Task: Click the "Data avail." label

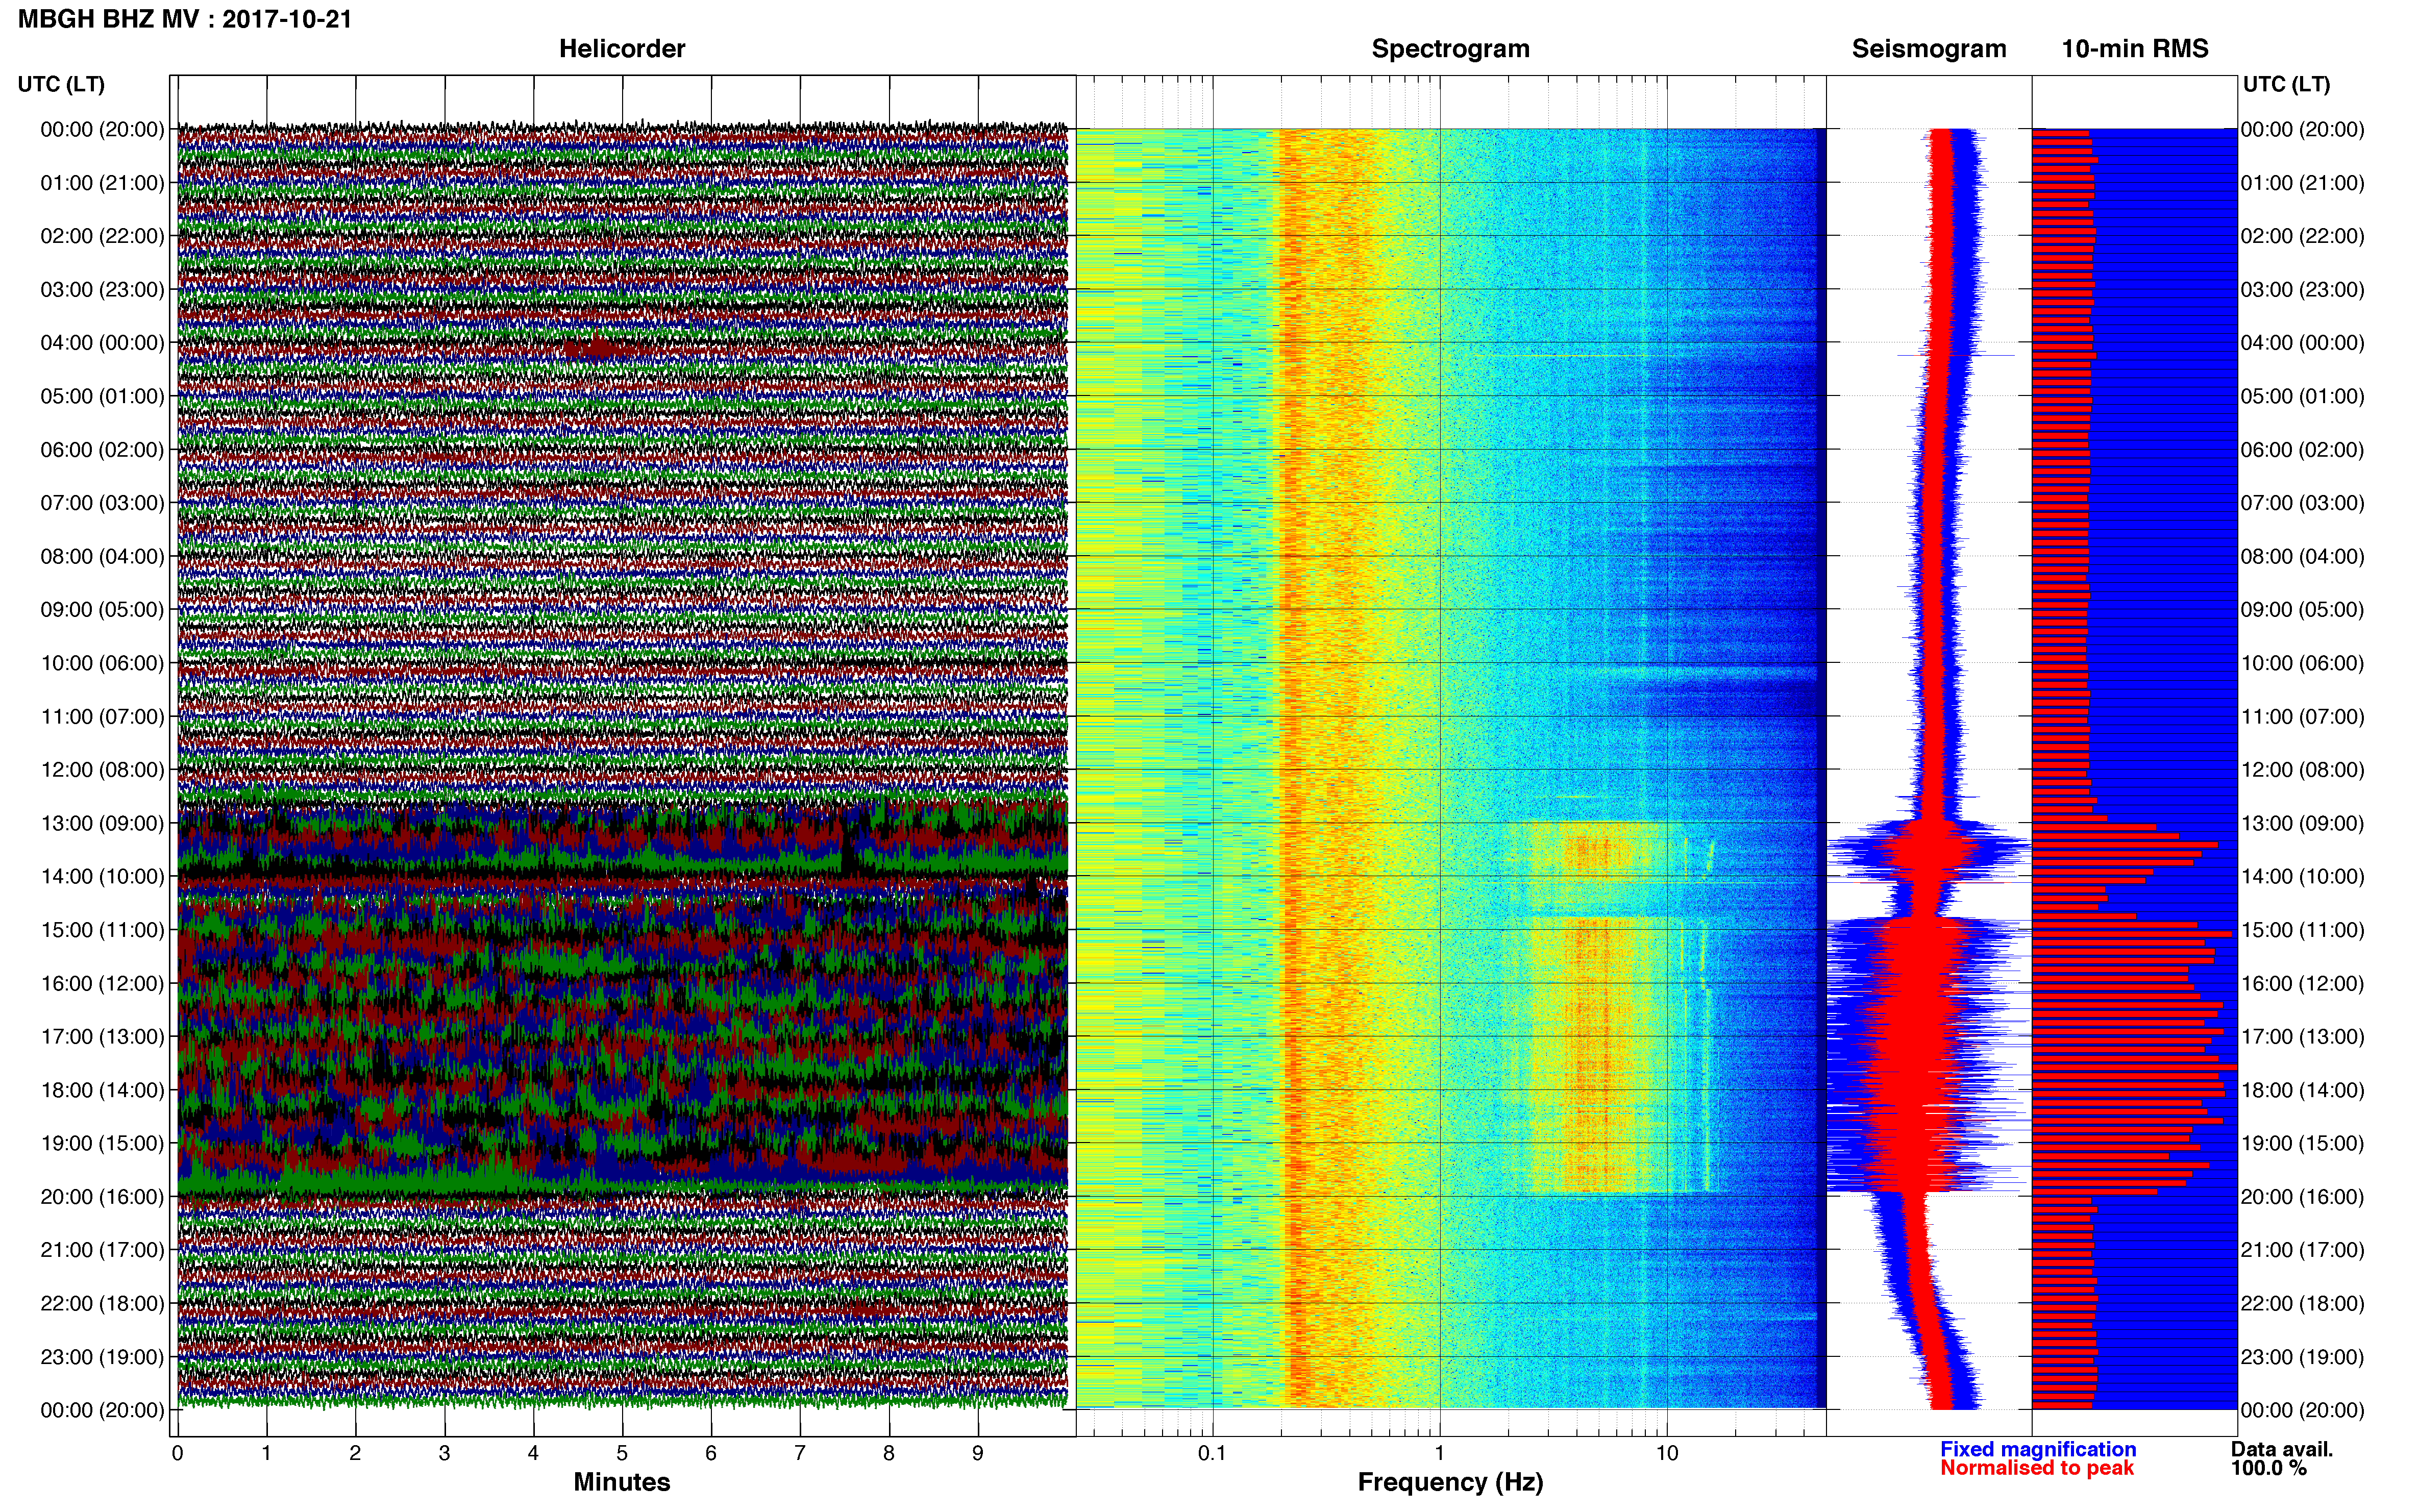Action: pyautogui.click(x=2282, y=1449)
